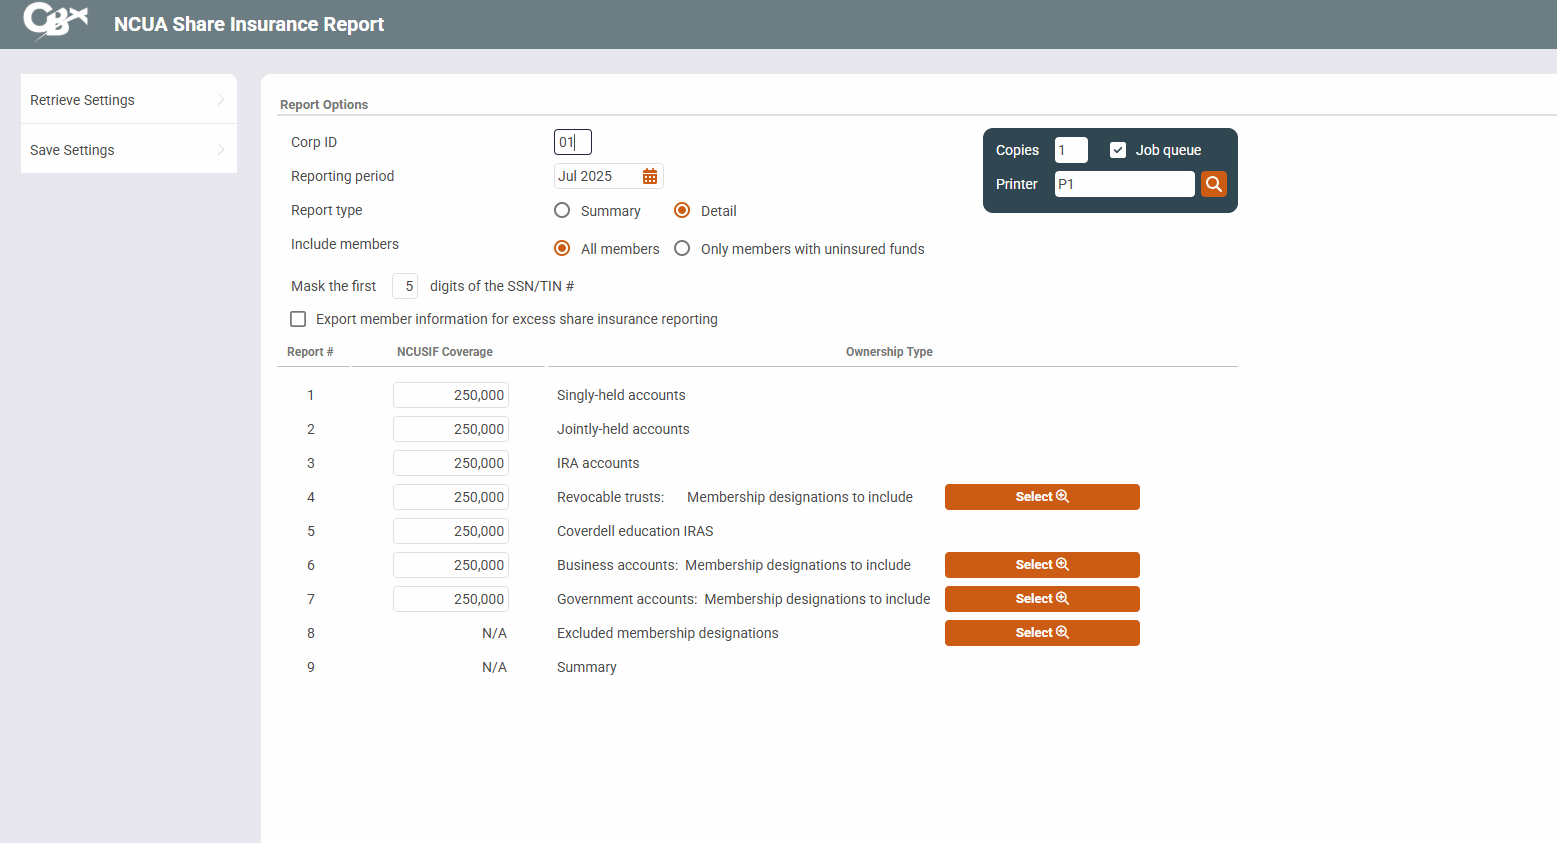Edit coverage for Revocable trusts

[451, 497]
